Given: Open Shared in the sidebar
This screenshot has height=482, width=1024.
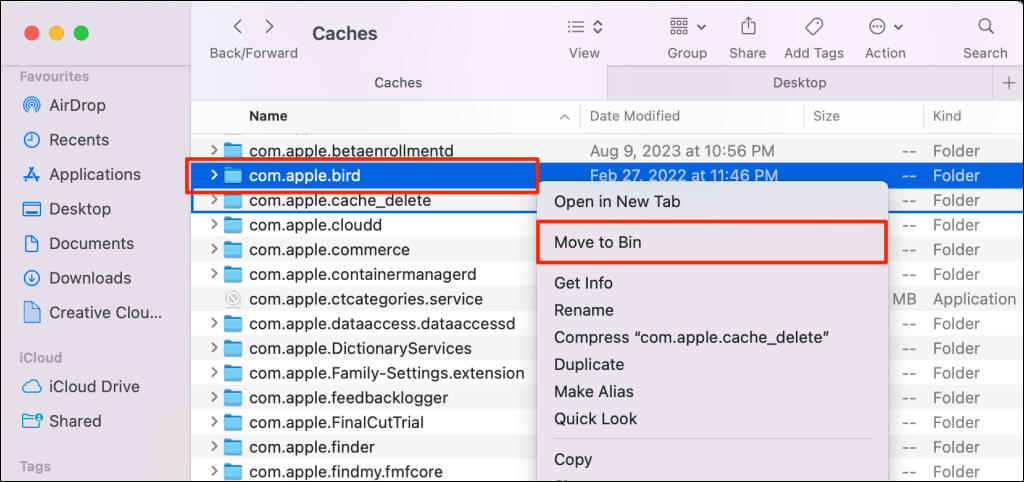Looking at the screenshot, I should coord(74,421).
